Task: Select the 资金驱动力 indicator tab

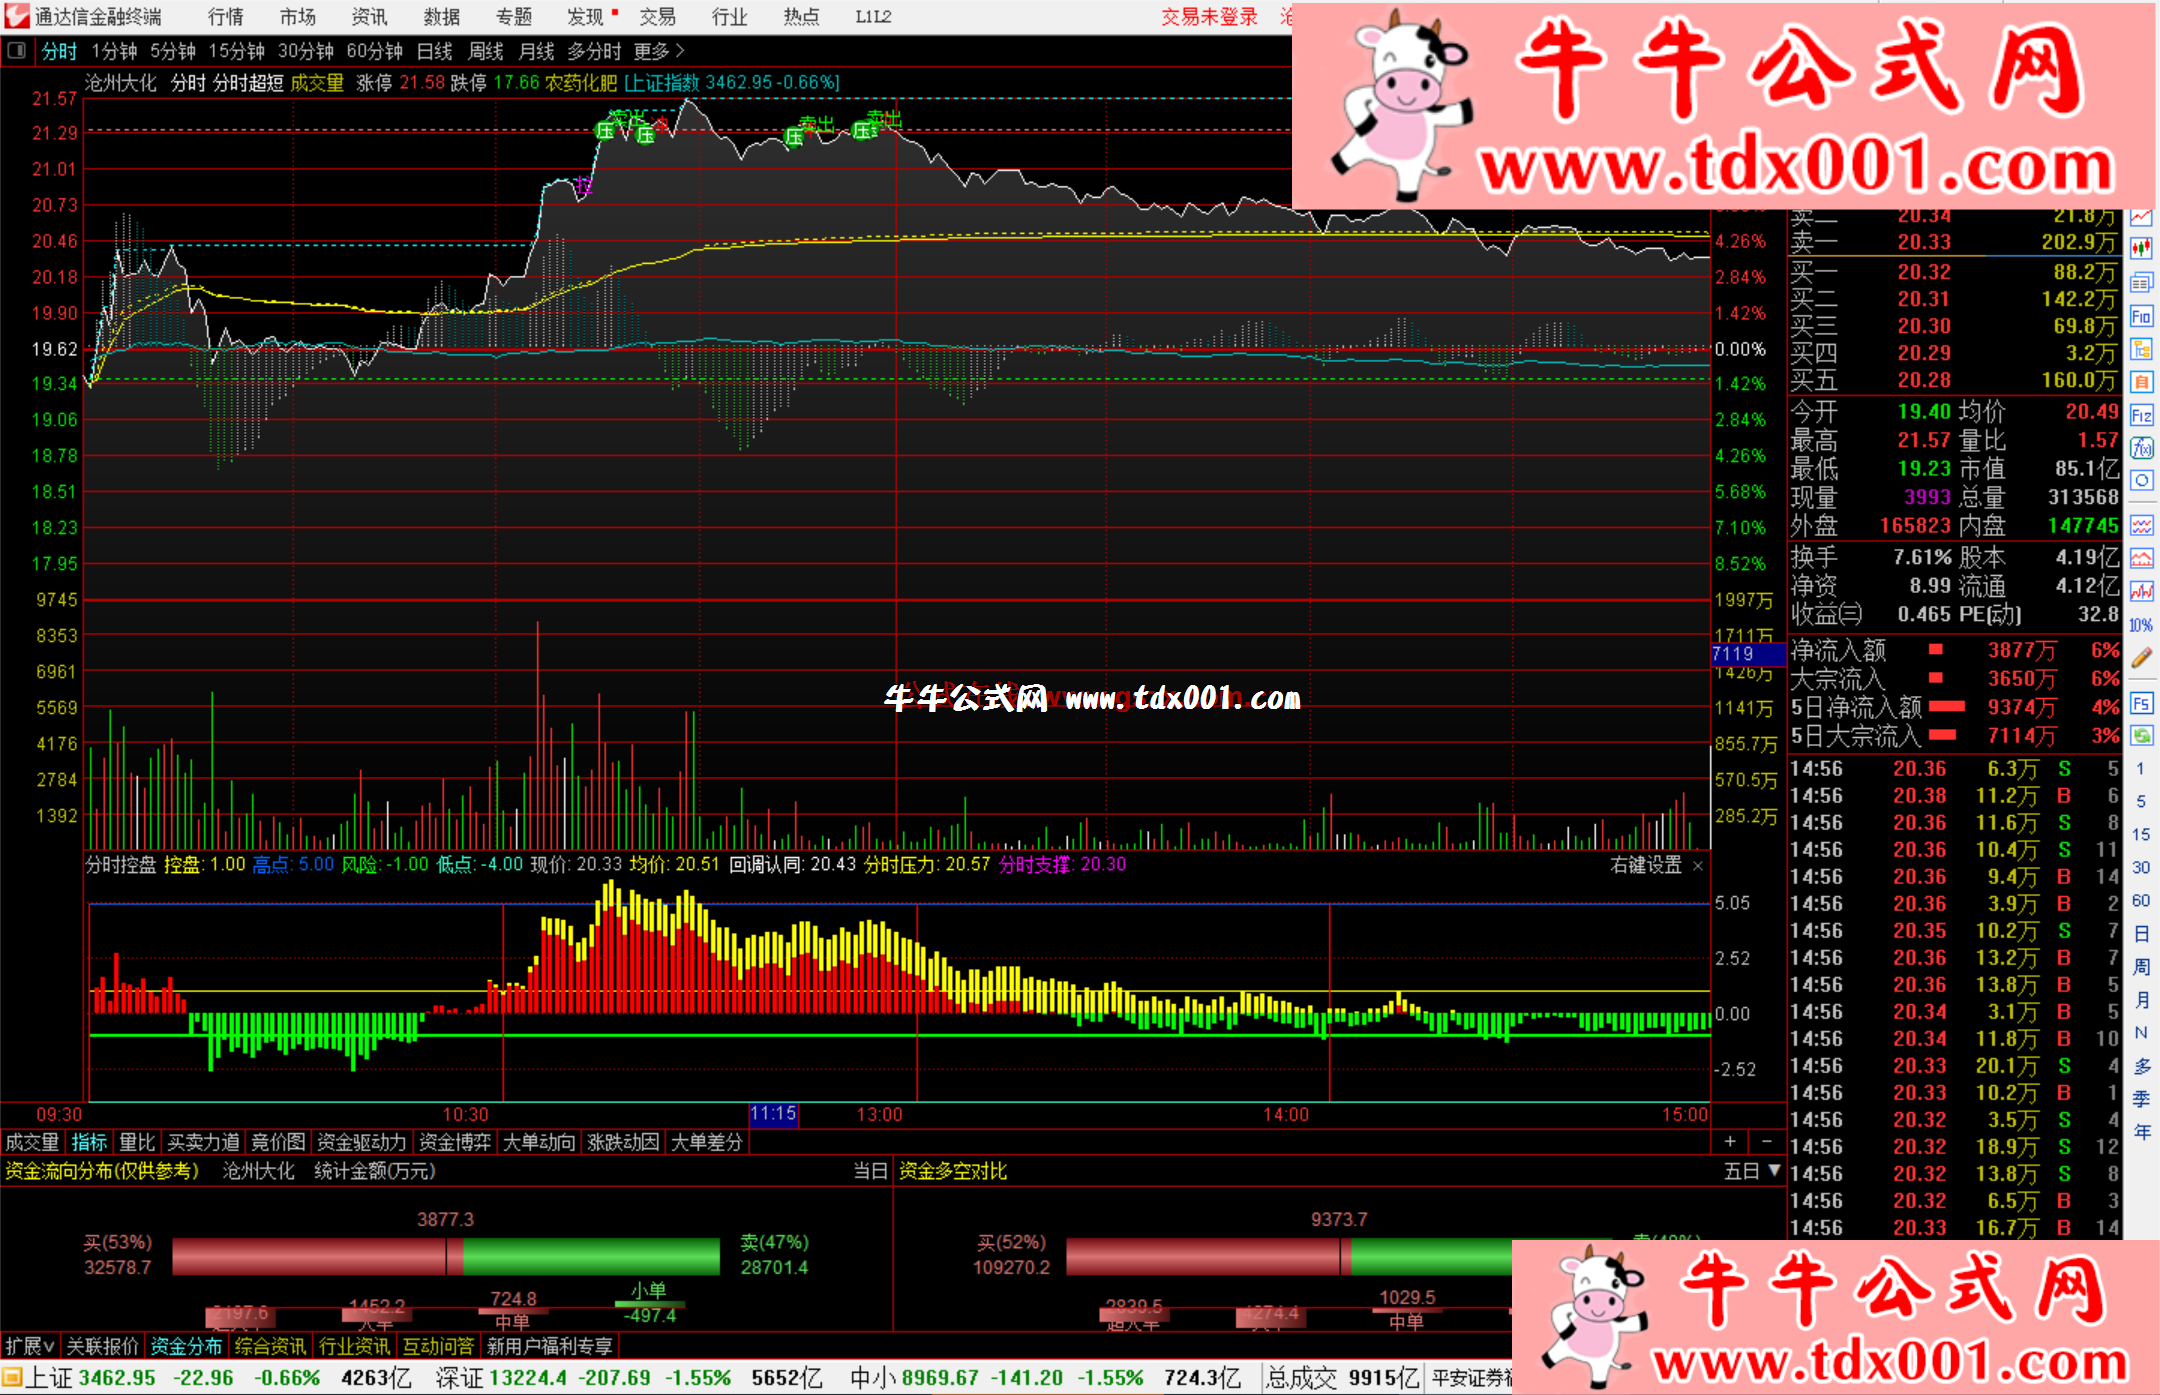Action: [361, 1142]
